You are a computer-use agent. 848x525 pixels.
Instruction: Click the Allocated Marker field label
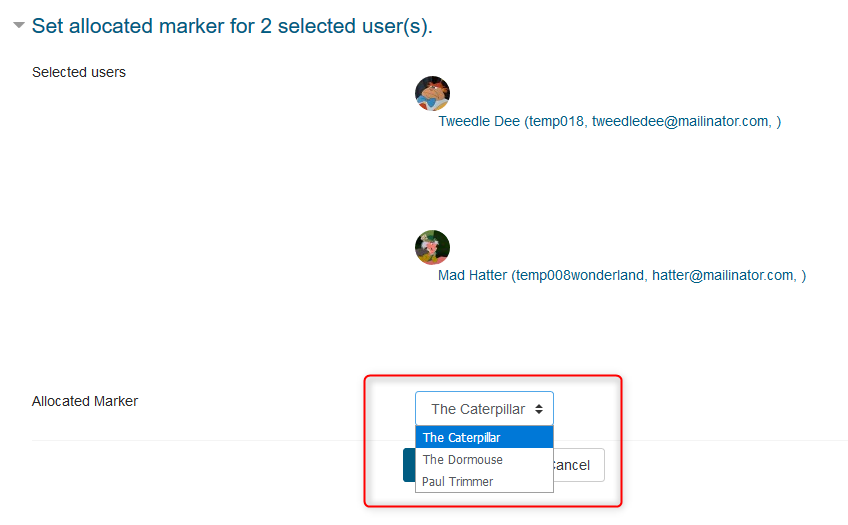pyautogui.click(x=85, y=401)
